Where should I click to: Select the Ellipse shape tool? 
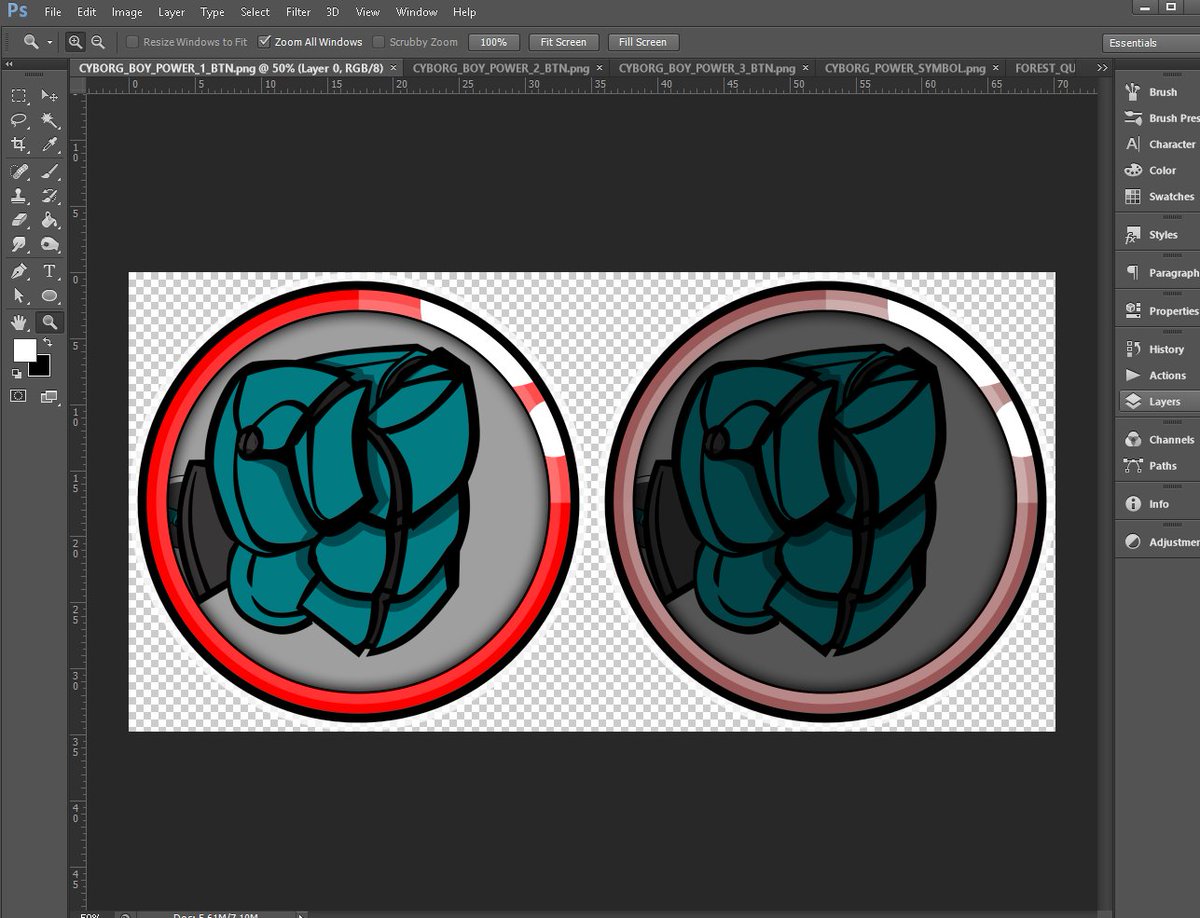click(x=49, y=296)
